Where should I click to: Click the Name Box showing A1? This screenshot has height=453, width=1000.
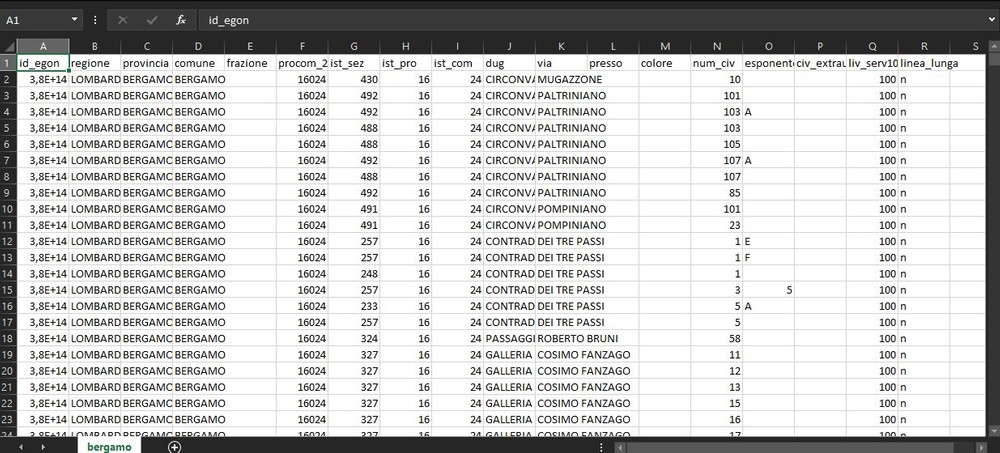point(35,20)
